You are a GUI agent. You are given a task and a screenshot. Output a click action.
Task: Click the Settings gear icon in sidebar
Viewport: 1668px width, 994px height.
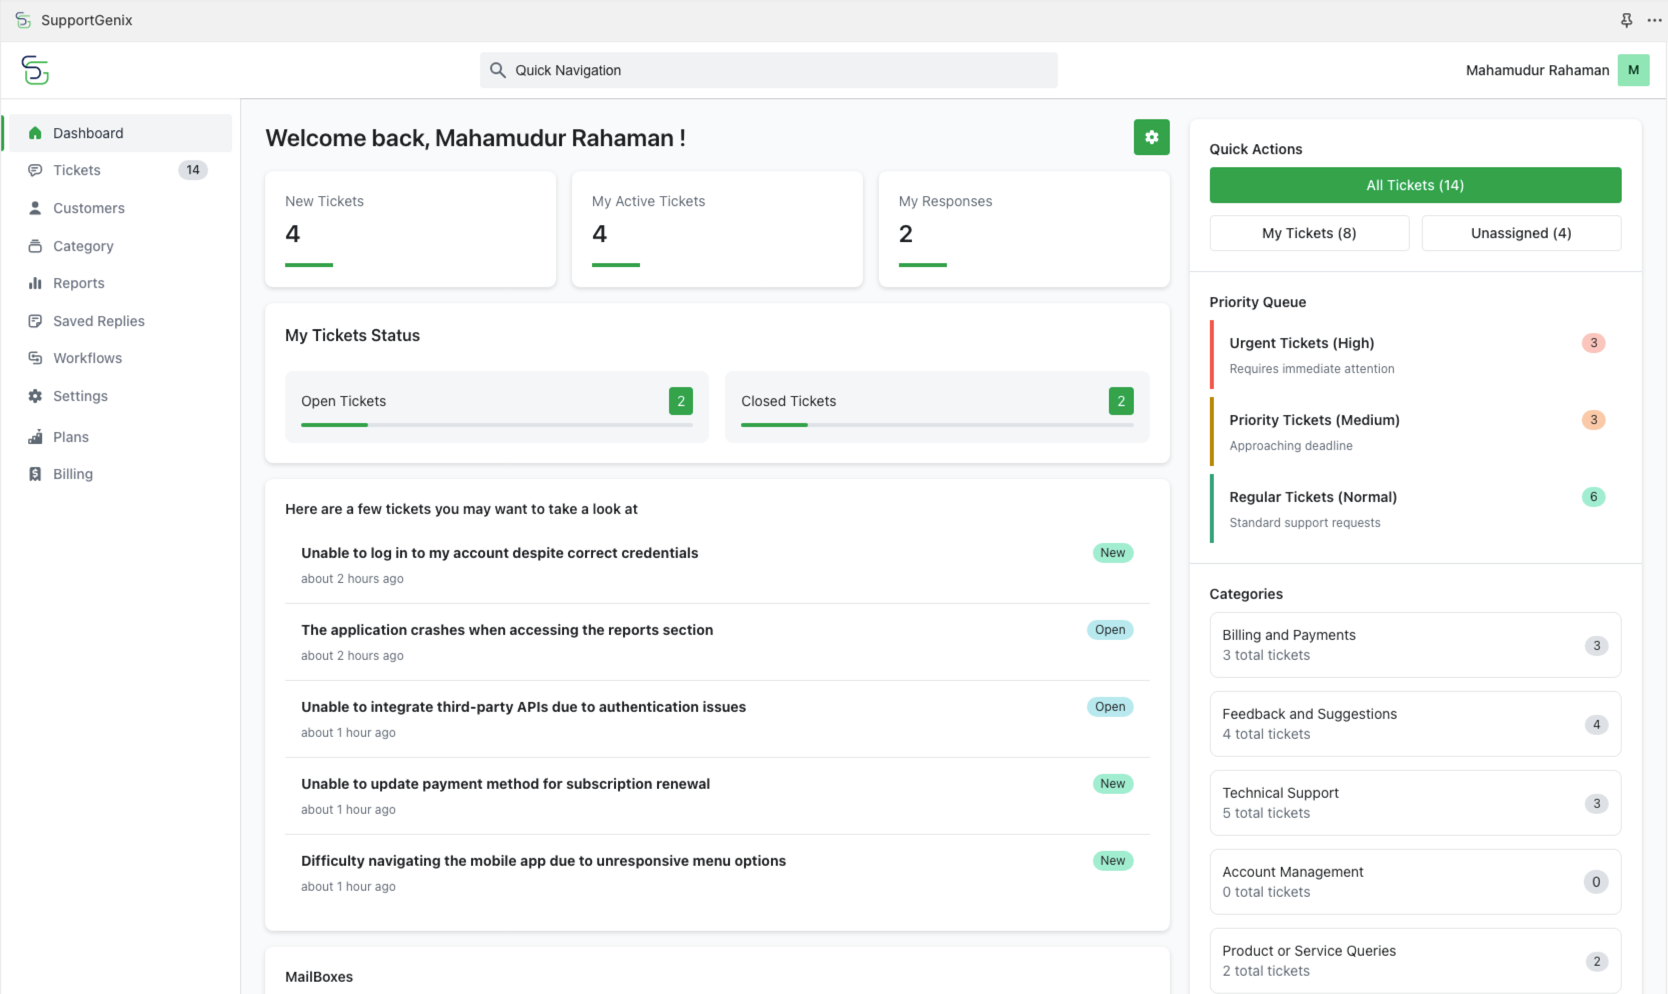[x=35, y=396]
